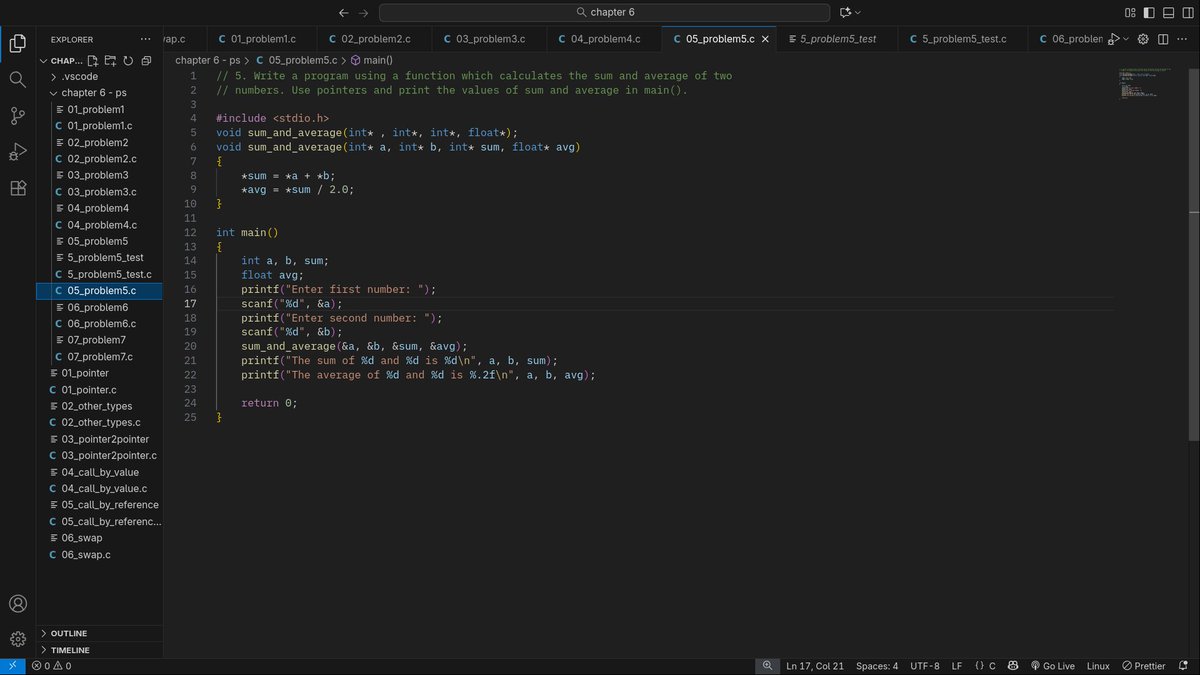Image resolution: width=1200 pixels, height=675 pixels.
Task: Open the Copilot chat icon in title bar
Action: point(846,12)
